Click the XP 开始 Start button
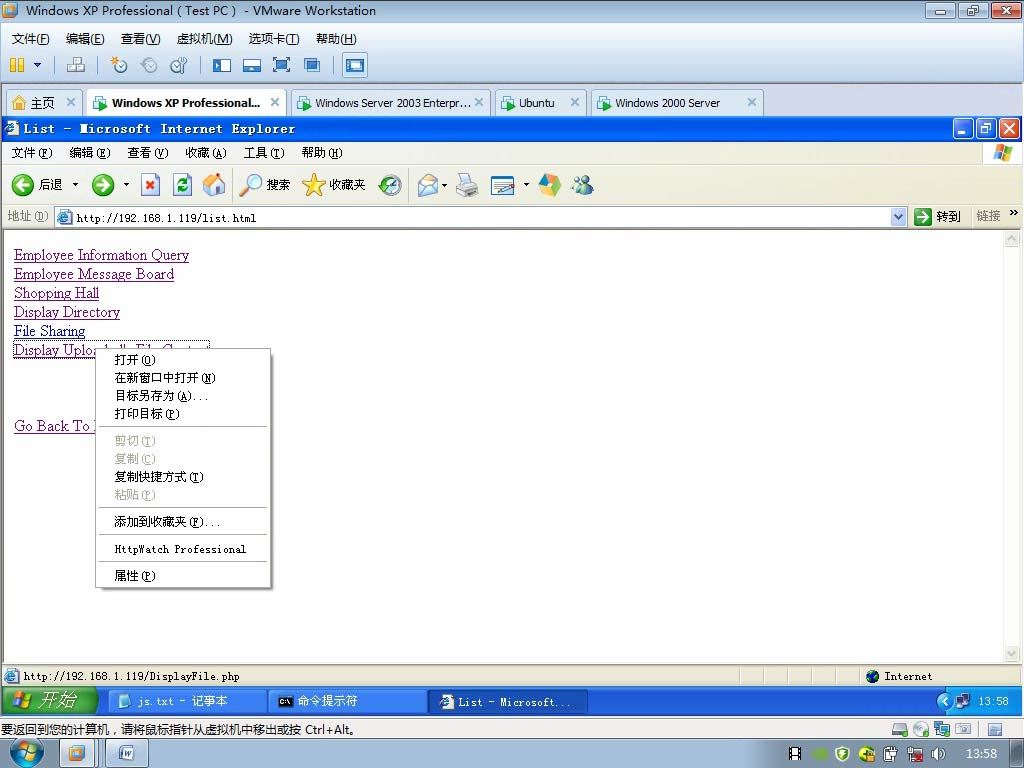This screenshot has width=1024, height=768. pos(50,701)
